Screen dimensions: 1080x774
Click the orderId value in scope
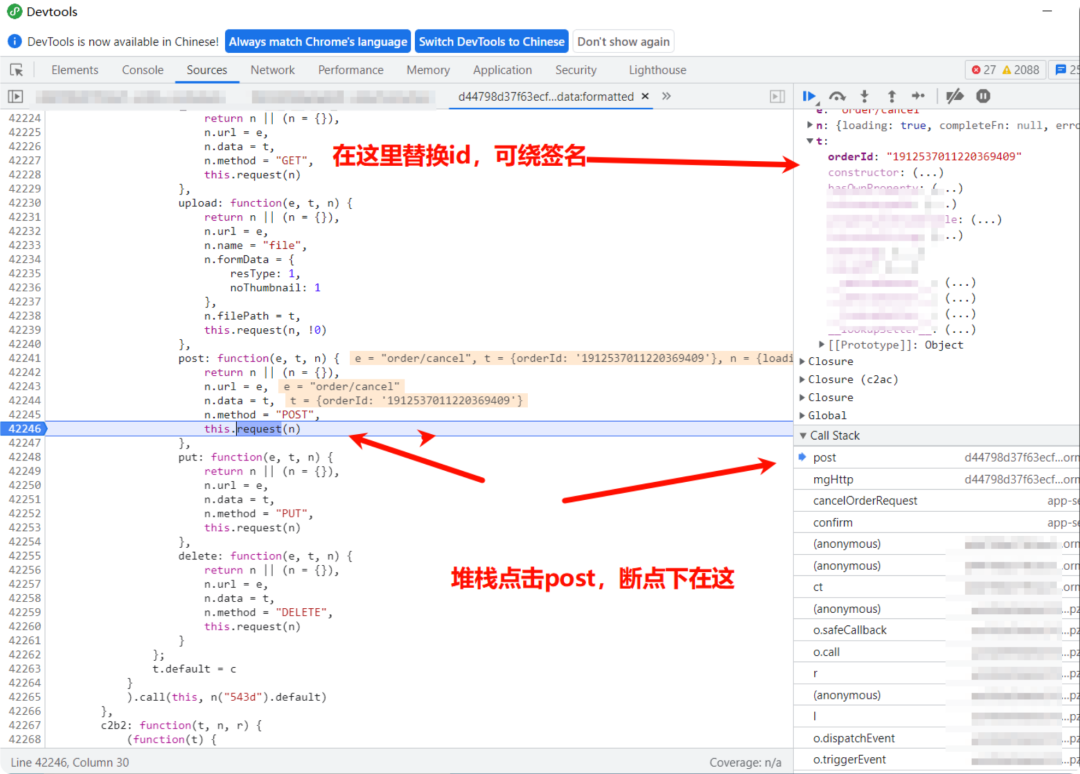(x=953, y=157)
